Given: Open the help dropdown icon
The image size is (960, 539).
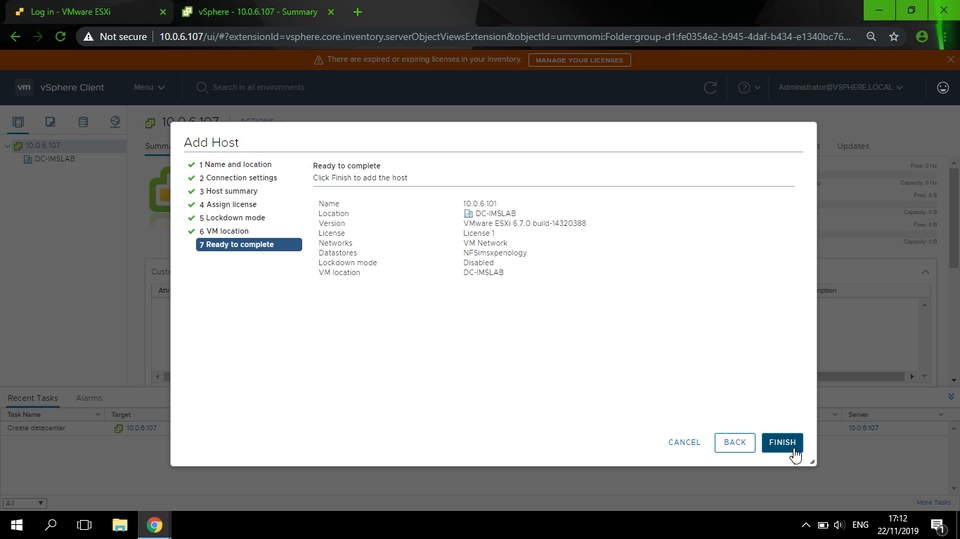Looking at the screenshot, I should 749,88.
